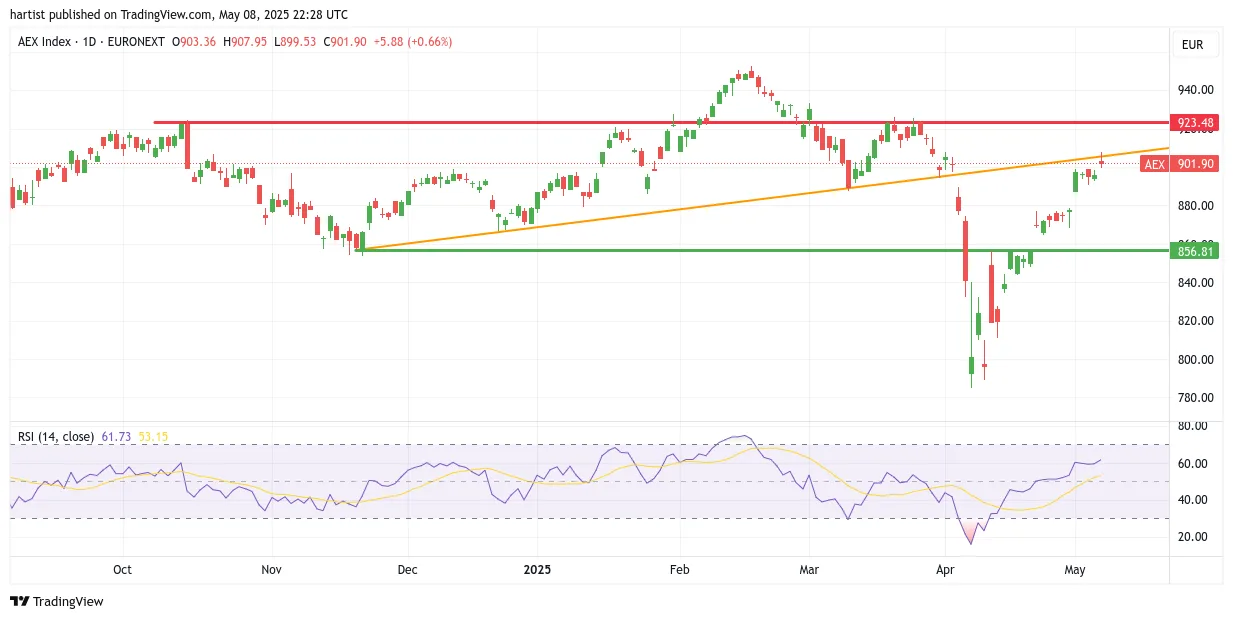This screenshot has width=1233, height=619.
Task: Click the 2025 label on time axis
Action: (x=538, y=570)
